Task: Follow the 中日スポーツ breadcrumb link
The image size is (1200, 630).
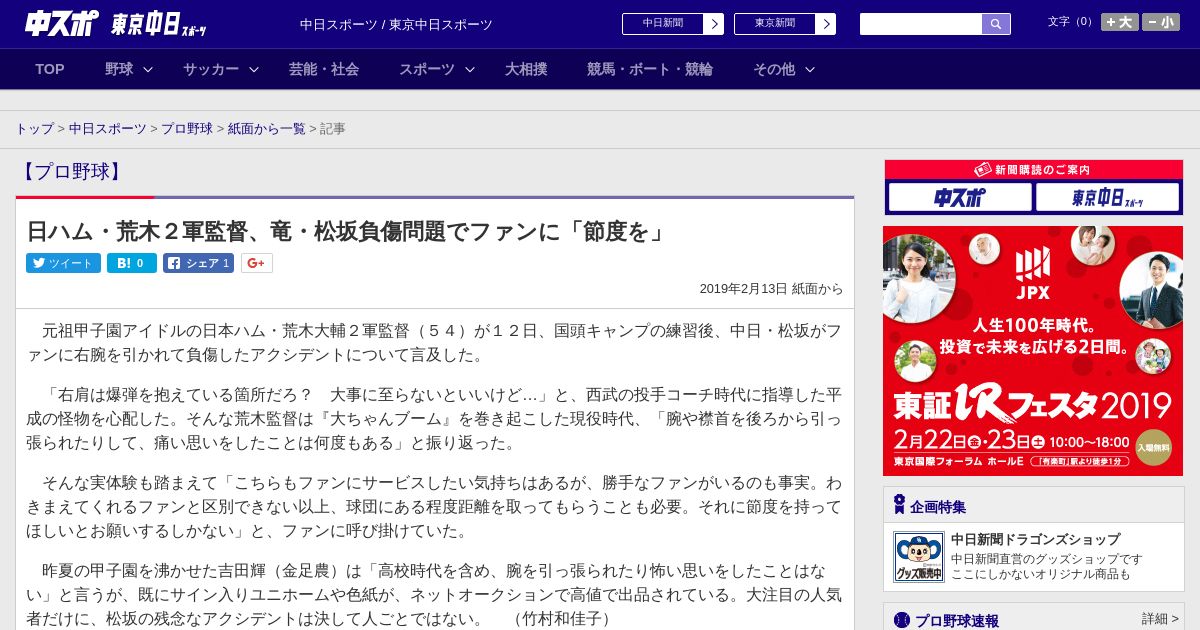Action: 107,129
